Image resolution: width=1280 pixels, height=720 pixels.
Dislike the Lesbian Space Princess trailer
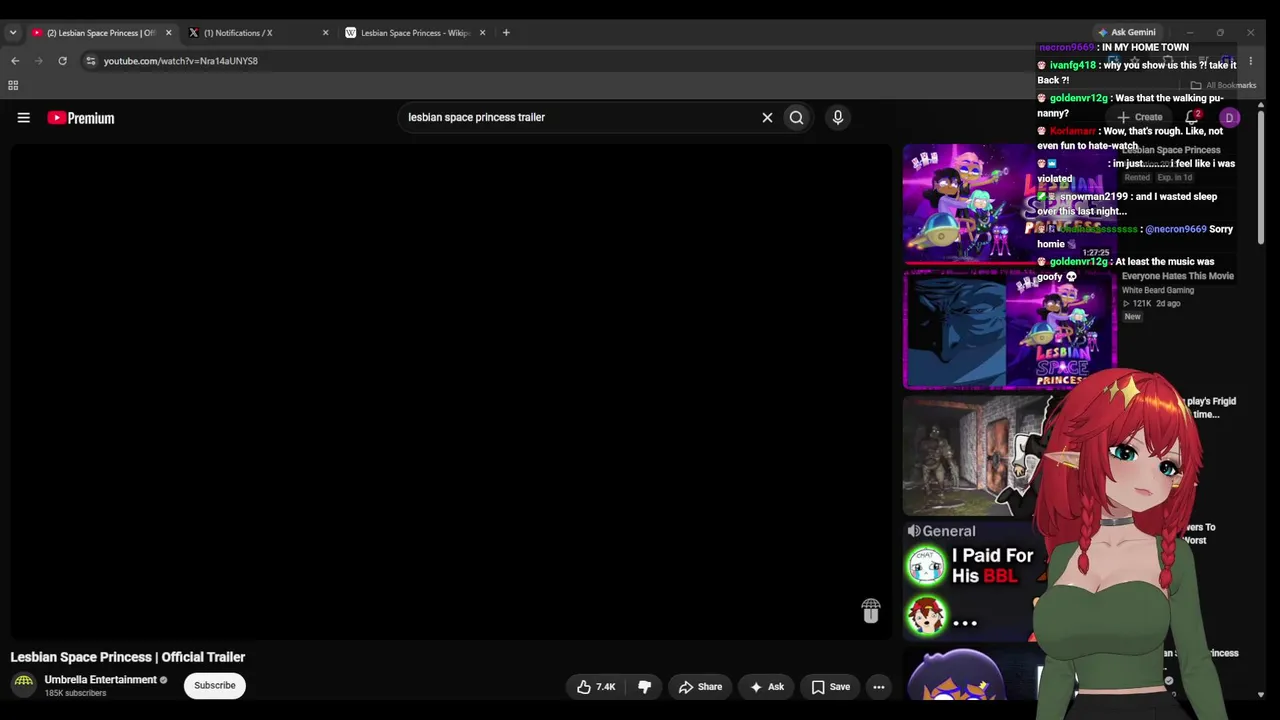pos(645,687)
